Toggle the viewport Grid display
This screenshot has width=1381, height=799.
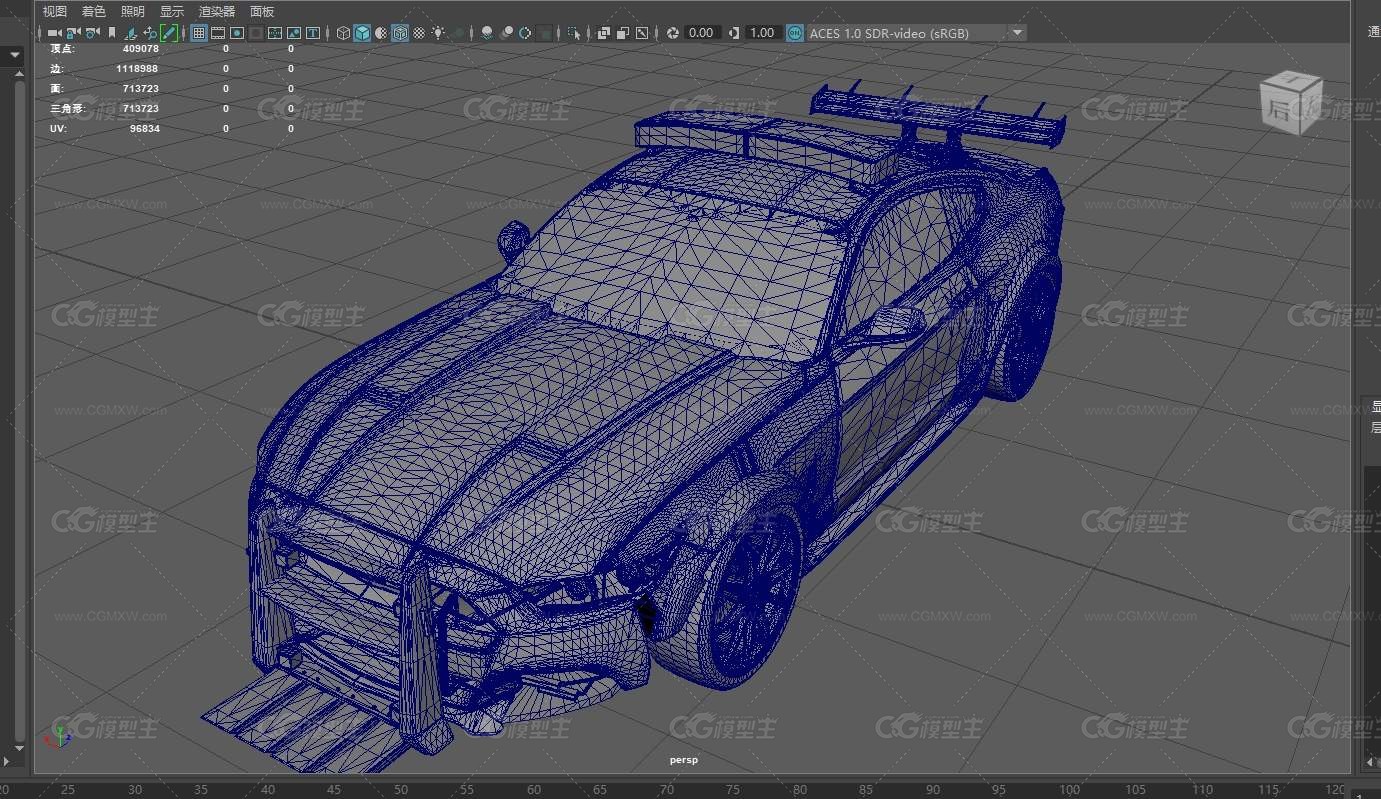(x=199, y=33)
